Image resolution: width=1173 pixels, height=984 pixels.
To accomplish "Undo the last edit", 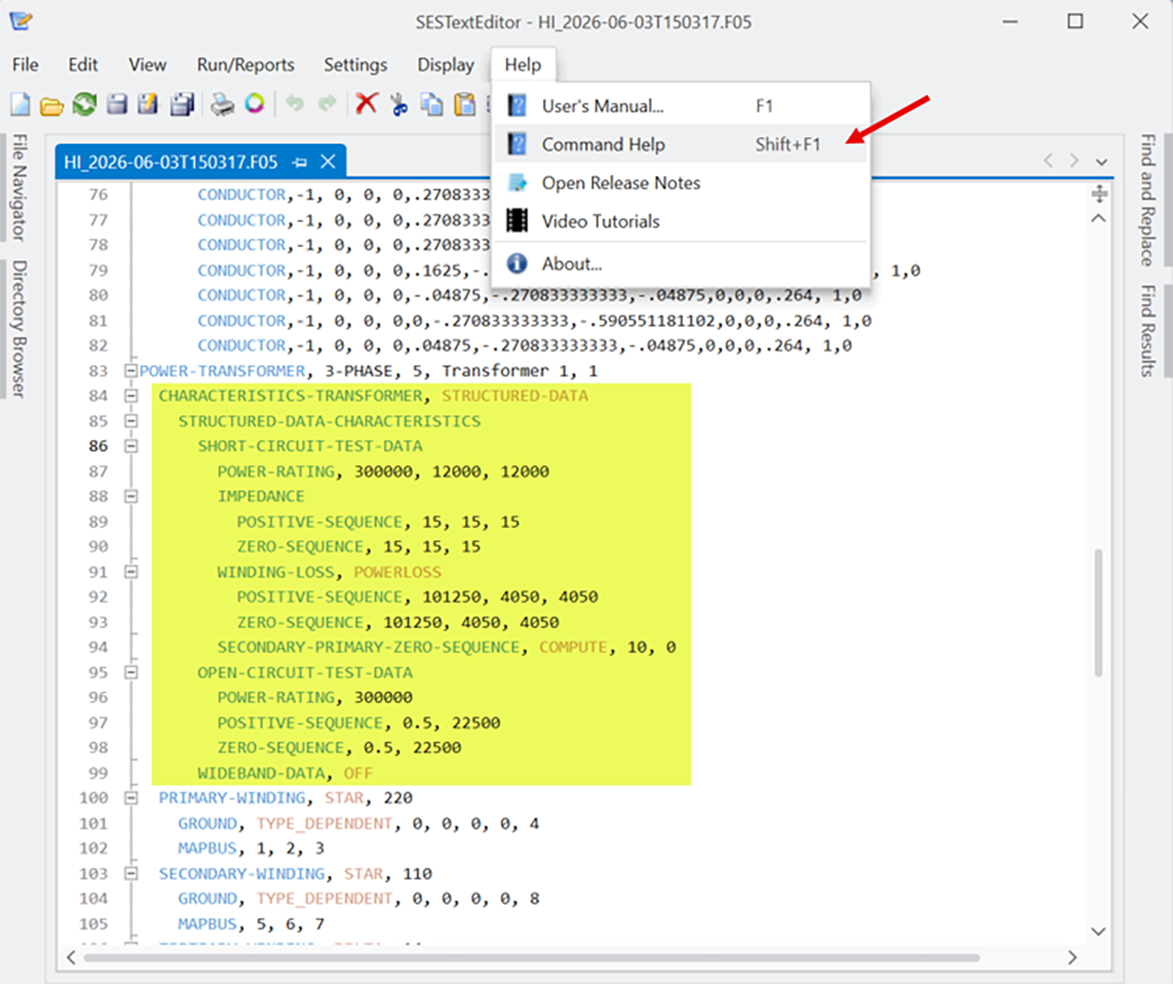I will (x=295, y=103).
